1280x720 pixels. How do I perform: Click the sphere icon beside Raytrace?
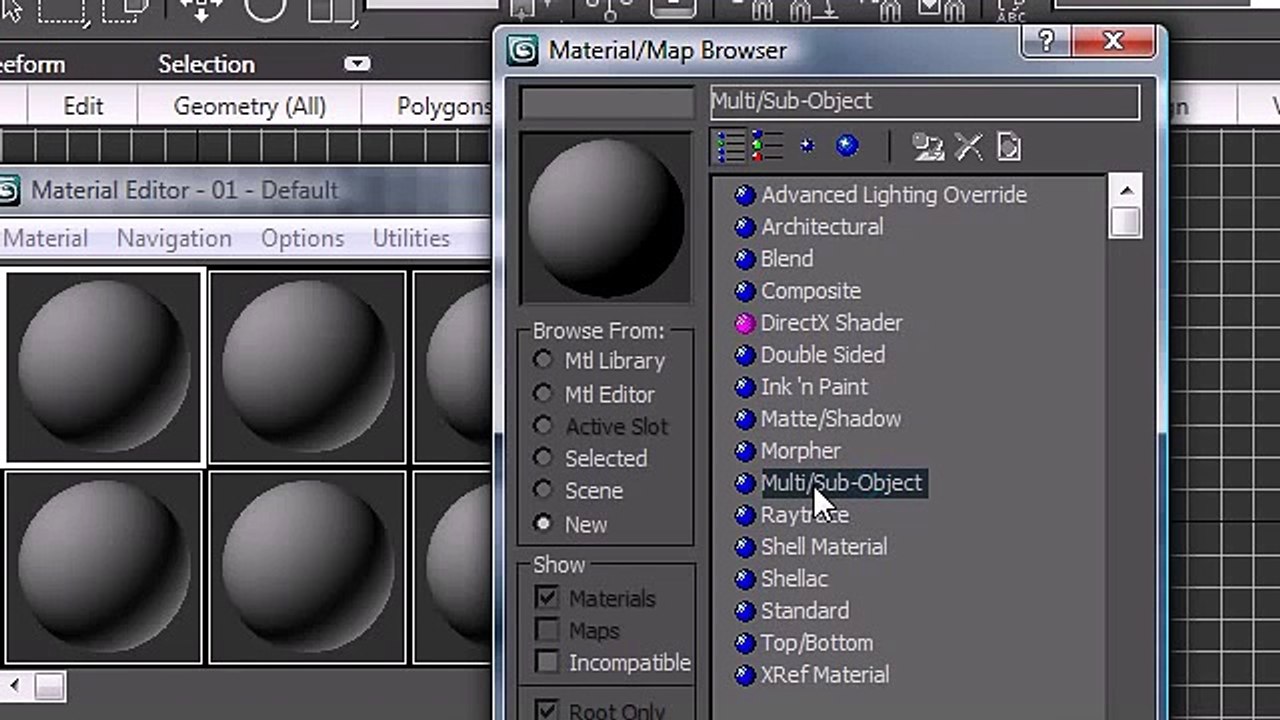tap(745, 515)
